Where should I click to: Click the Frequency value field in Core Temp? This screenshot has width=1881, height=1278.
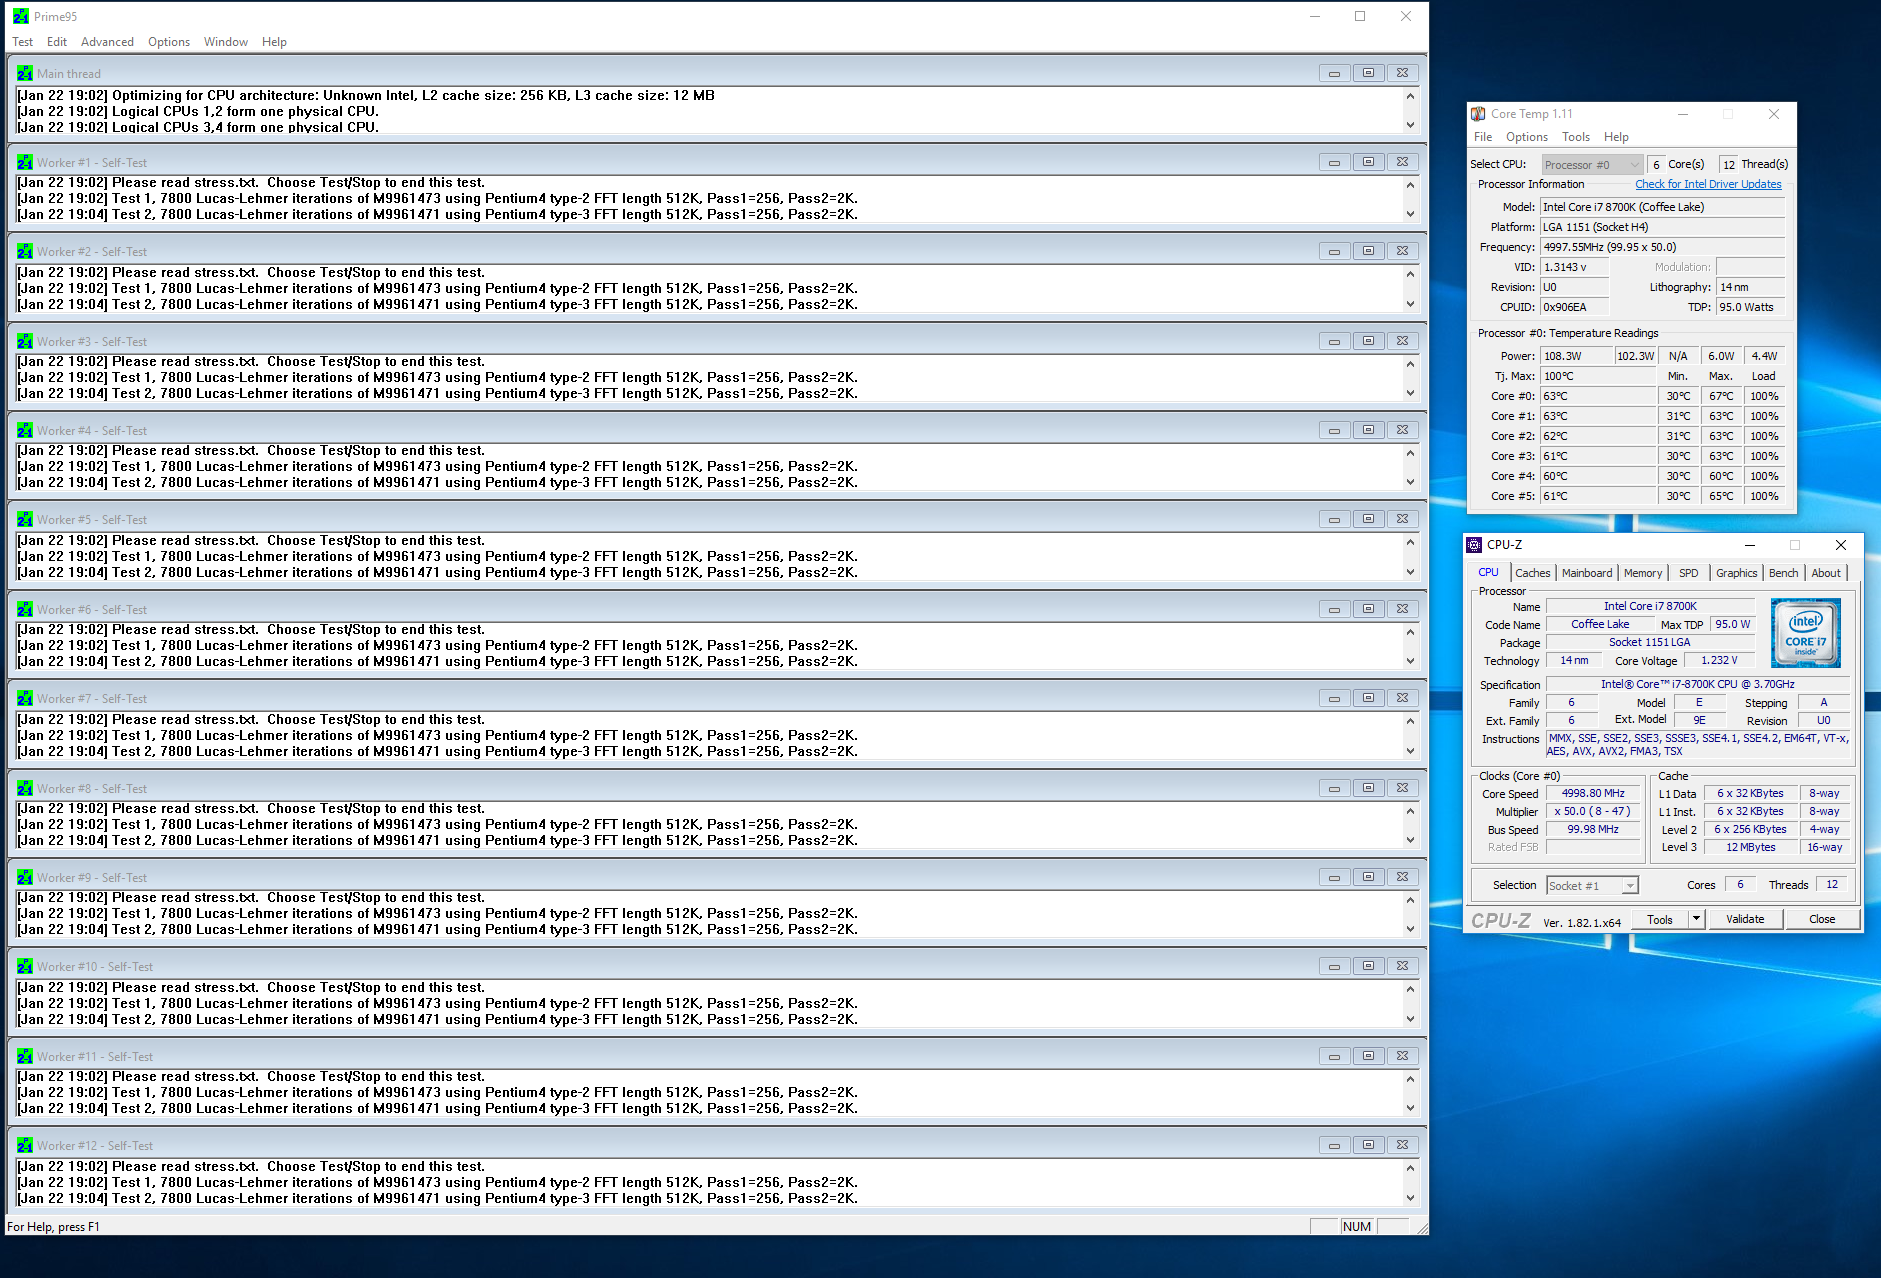1662,247
